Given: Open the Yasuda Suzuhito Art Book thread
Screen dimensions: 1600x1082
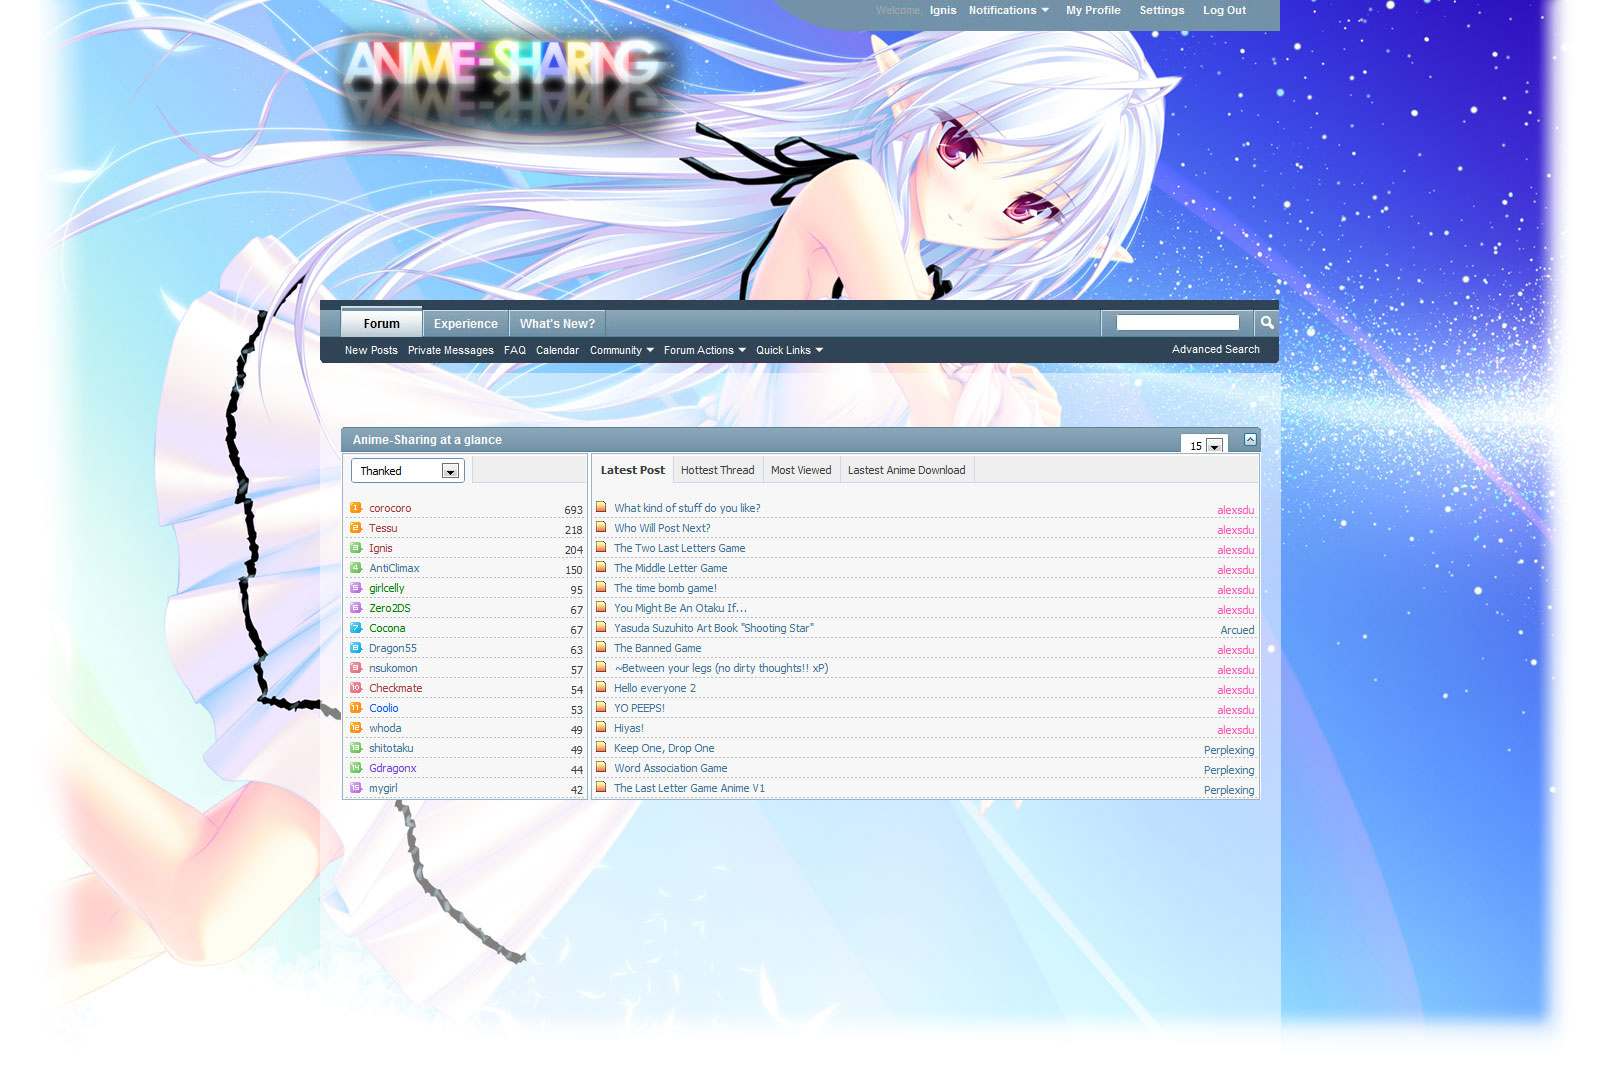Looking at the screenshot, I should point(714,628).
